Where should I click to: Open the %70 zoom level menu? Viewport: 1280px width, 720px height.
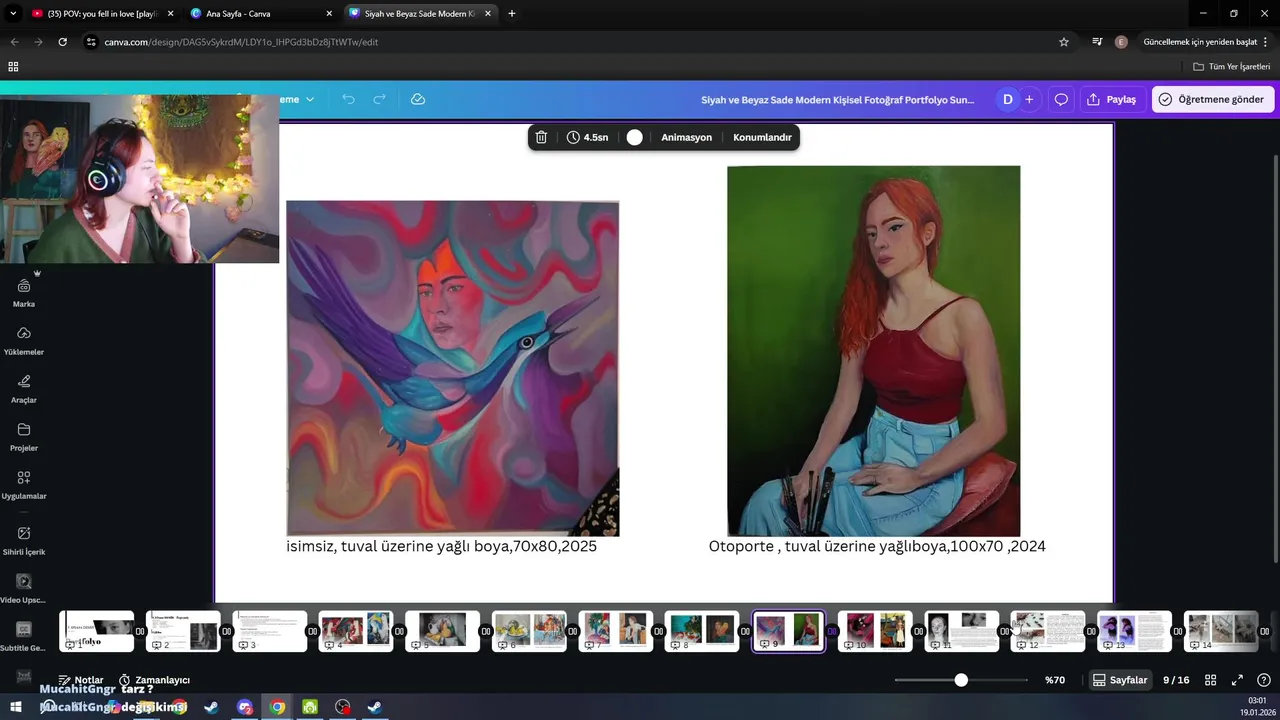point(1055,680)
